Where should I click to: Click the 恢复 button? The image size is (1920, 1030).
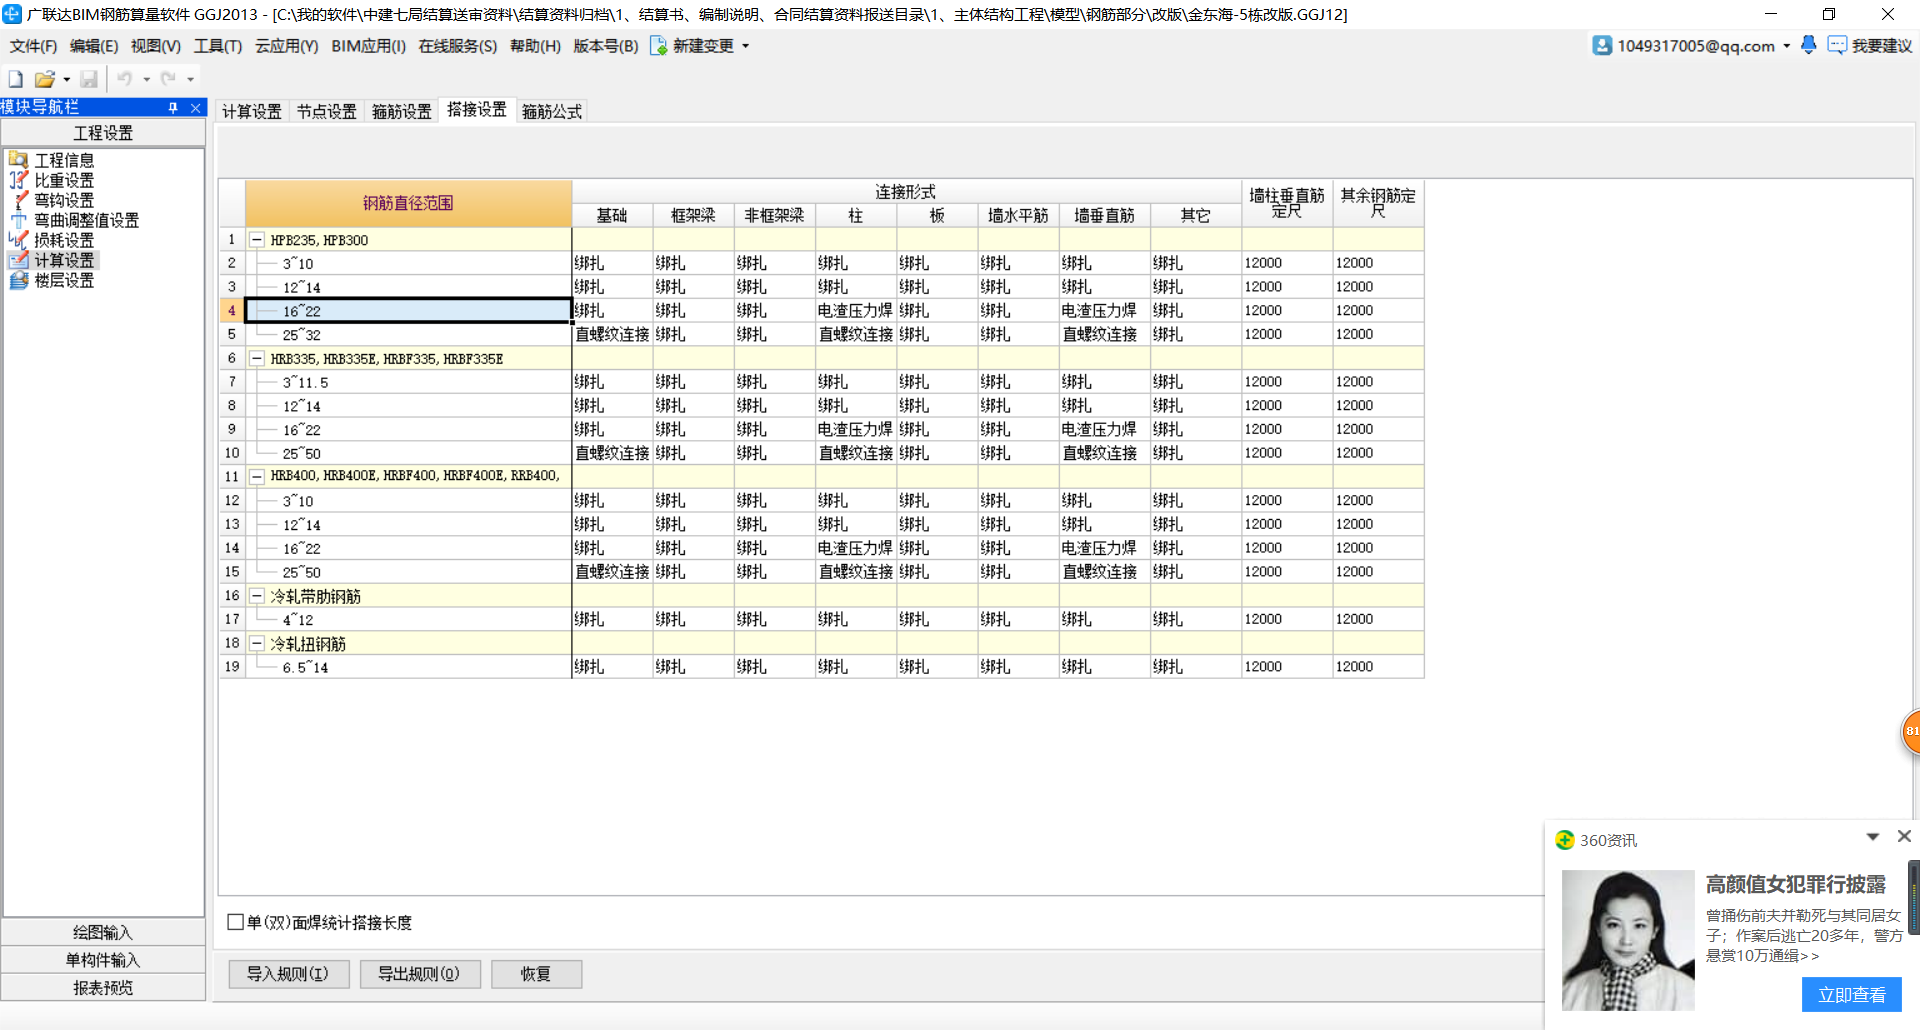pos(536,974)
